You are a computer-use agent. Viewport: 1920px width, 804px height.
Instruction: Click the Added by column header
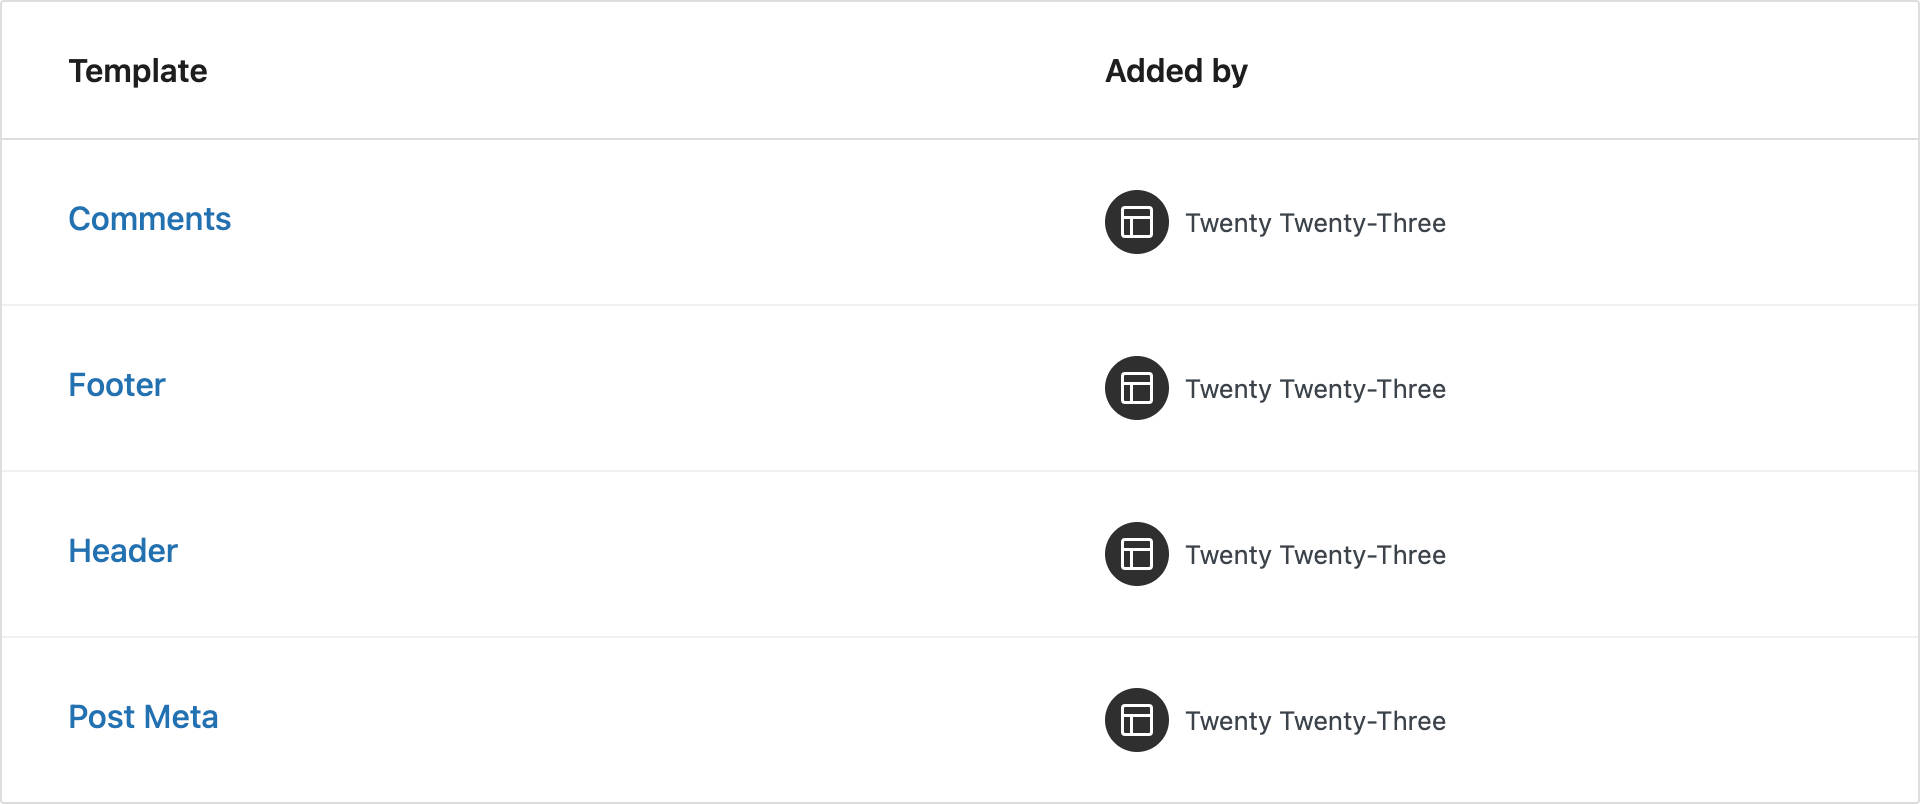1175,70
